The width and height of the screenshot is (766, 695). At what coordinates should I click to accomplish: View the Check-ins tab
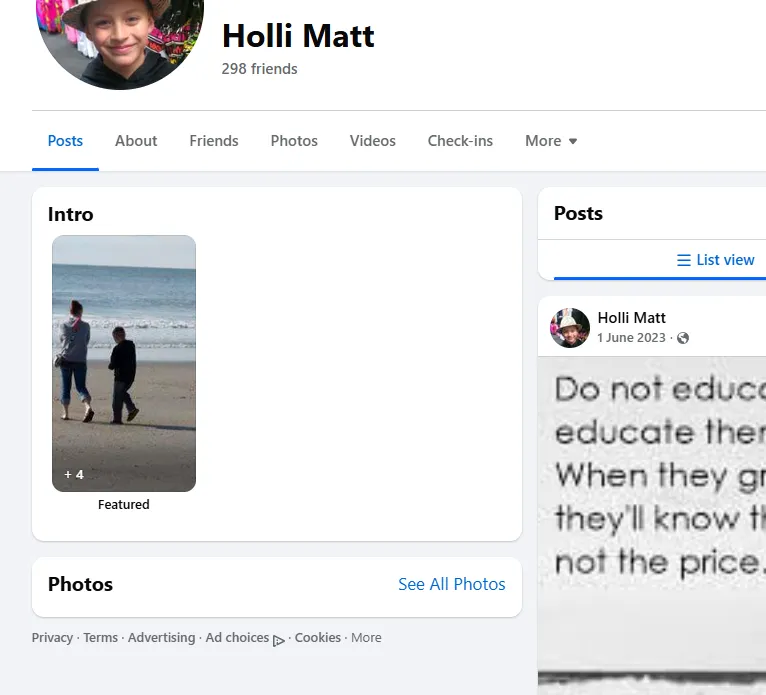460,141
